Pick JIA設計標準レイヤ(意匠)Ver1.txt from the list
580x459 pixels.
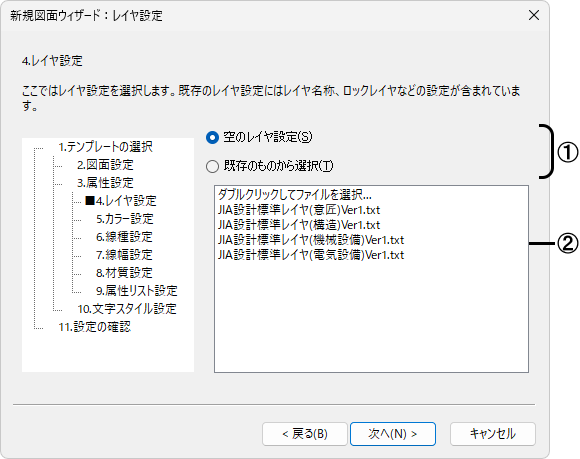click(x=299, y=210)
